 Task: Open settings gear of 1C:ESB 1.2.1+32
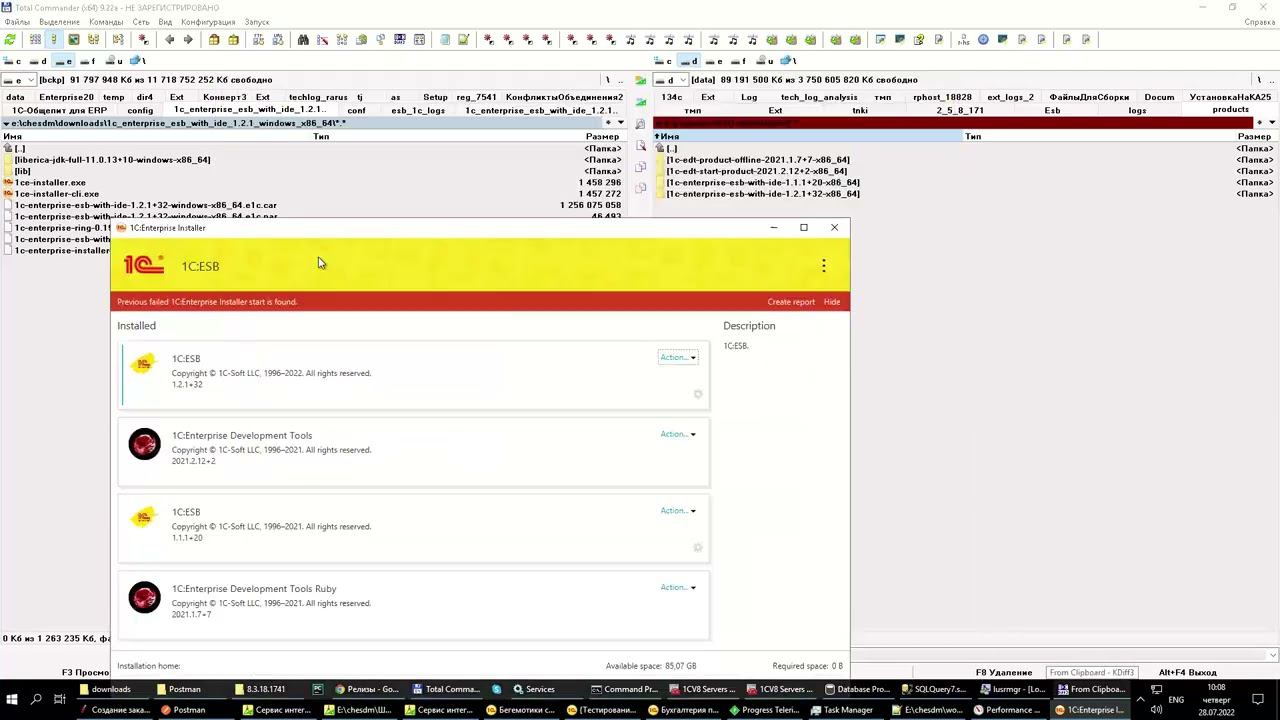click(x=698, y=394)
